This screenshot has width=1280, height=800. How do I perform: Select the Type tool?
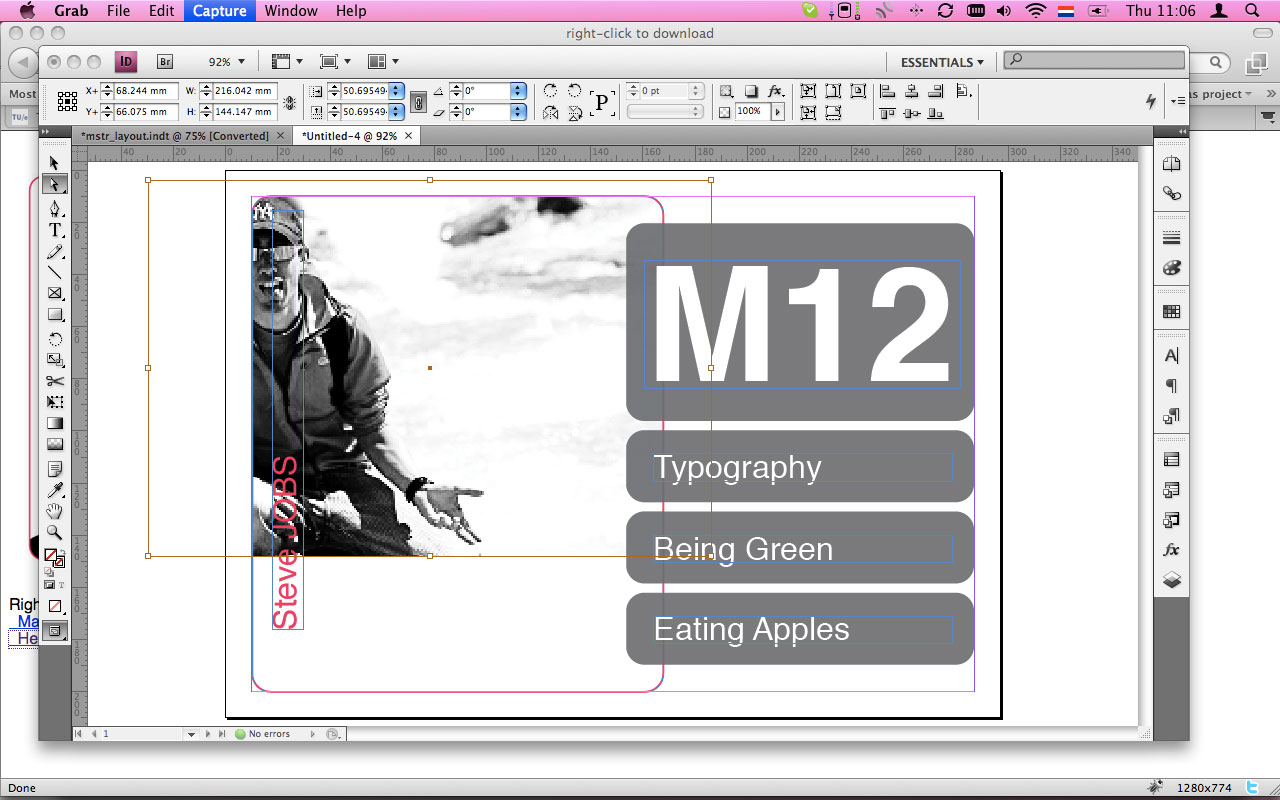(x=55, y=230)
